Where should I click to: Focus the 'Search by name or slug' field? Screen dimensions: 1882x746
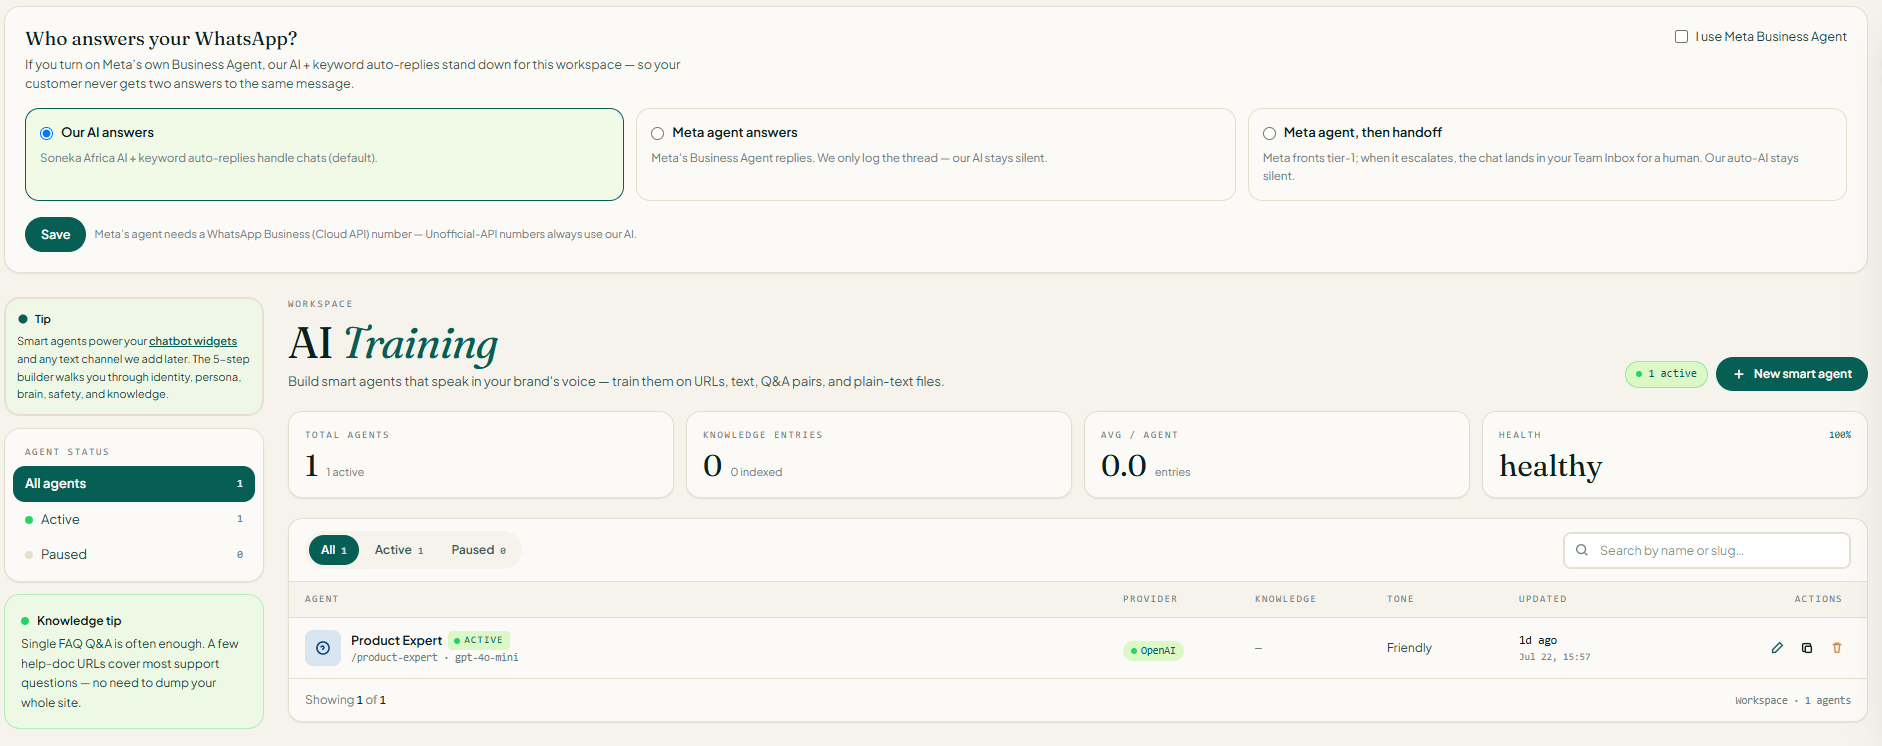click(x=1707, y=550)
